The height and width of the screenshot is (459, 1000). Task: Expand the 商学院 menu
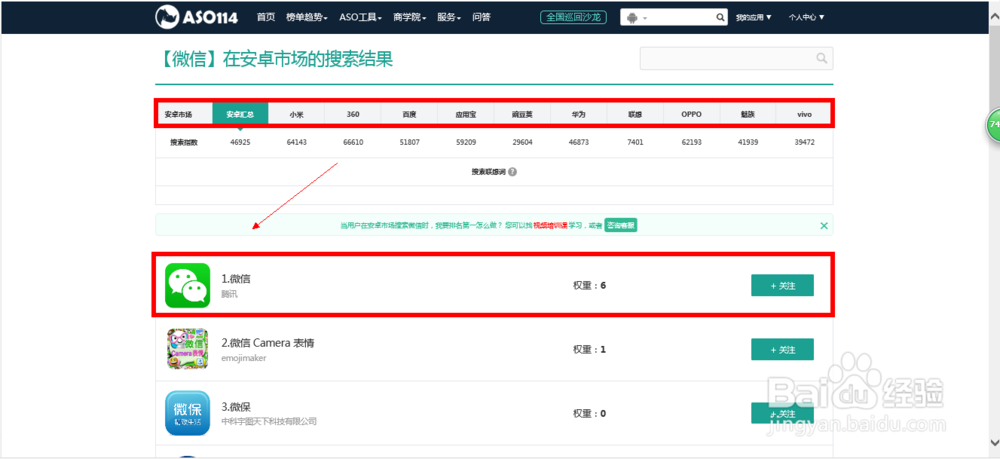coord(410,17)
